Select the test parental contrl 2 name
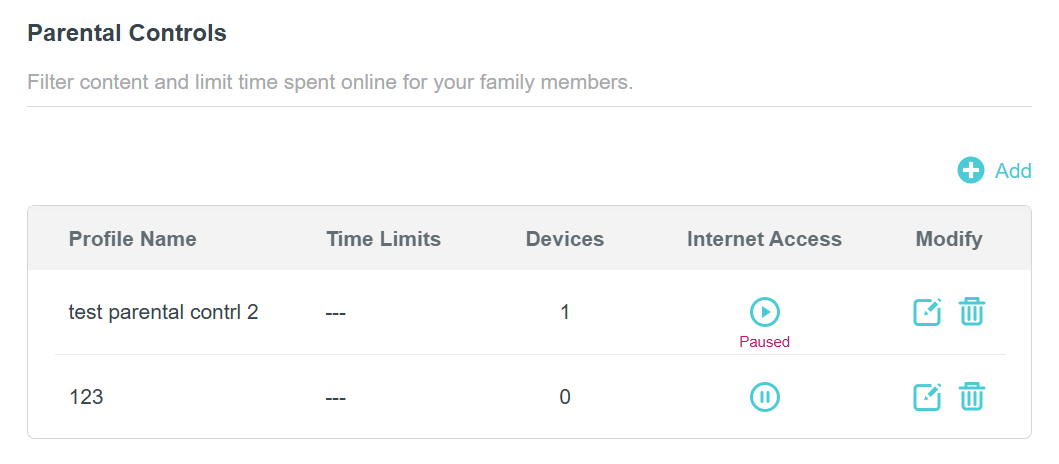 163,312
